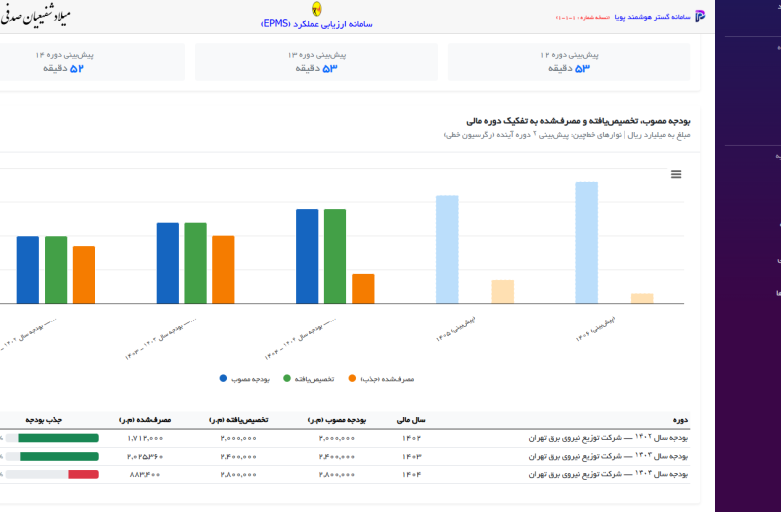Viewport: 781px width, 512px height.
Task: Click the میلاد شفیعیان صدفی user name
Action: point(35,16)
